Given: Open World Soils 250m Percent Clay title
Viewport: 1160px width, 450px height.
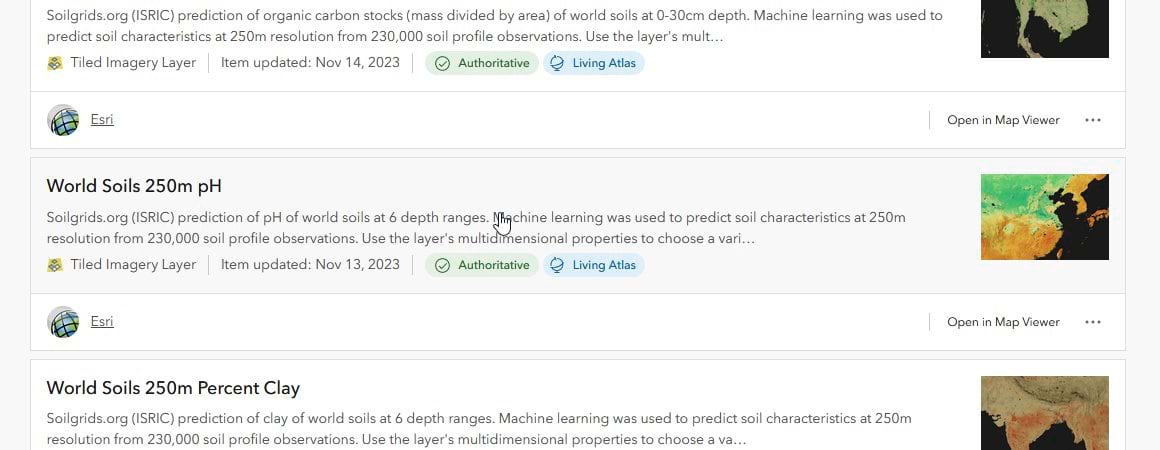Looking at the screenshot, I should [173, 388].
